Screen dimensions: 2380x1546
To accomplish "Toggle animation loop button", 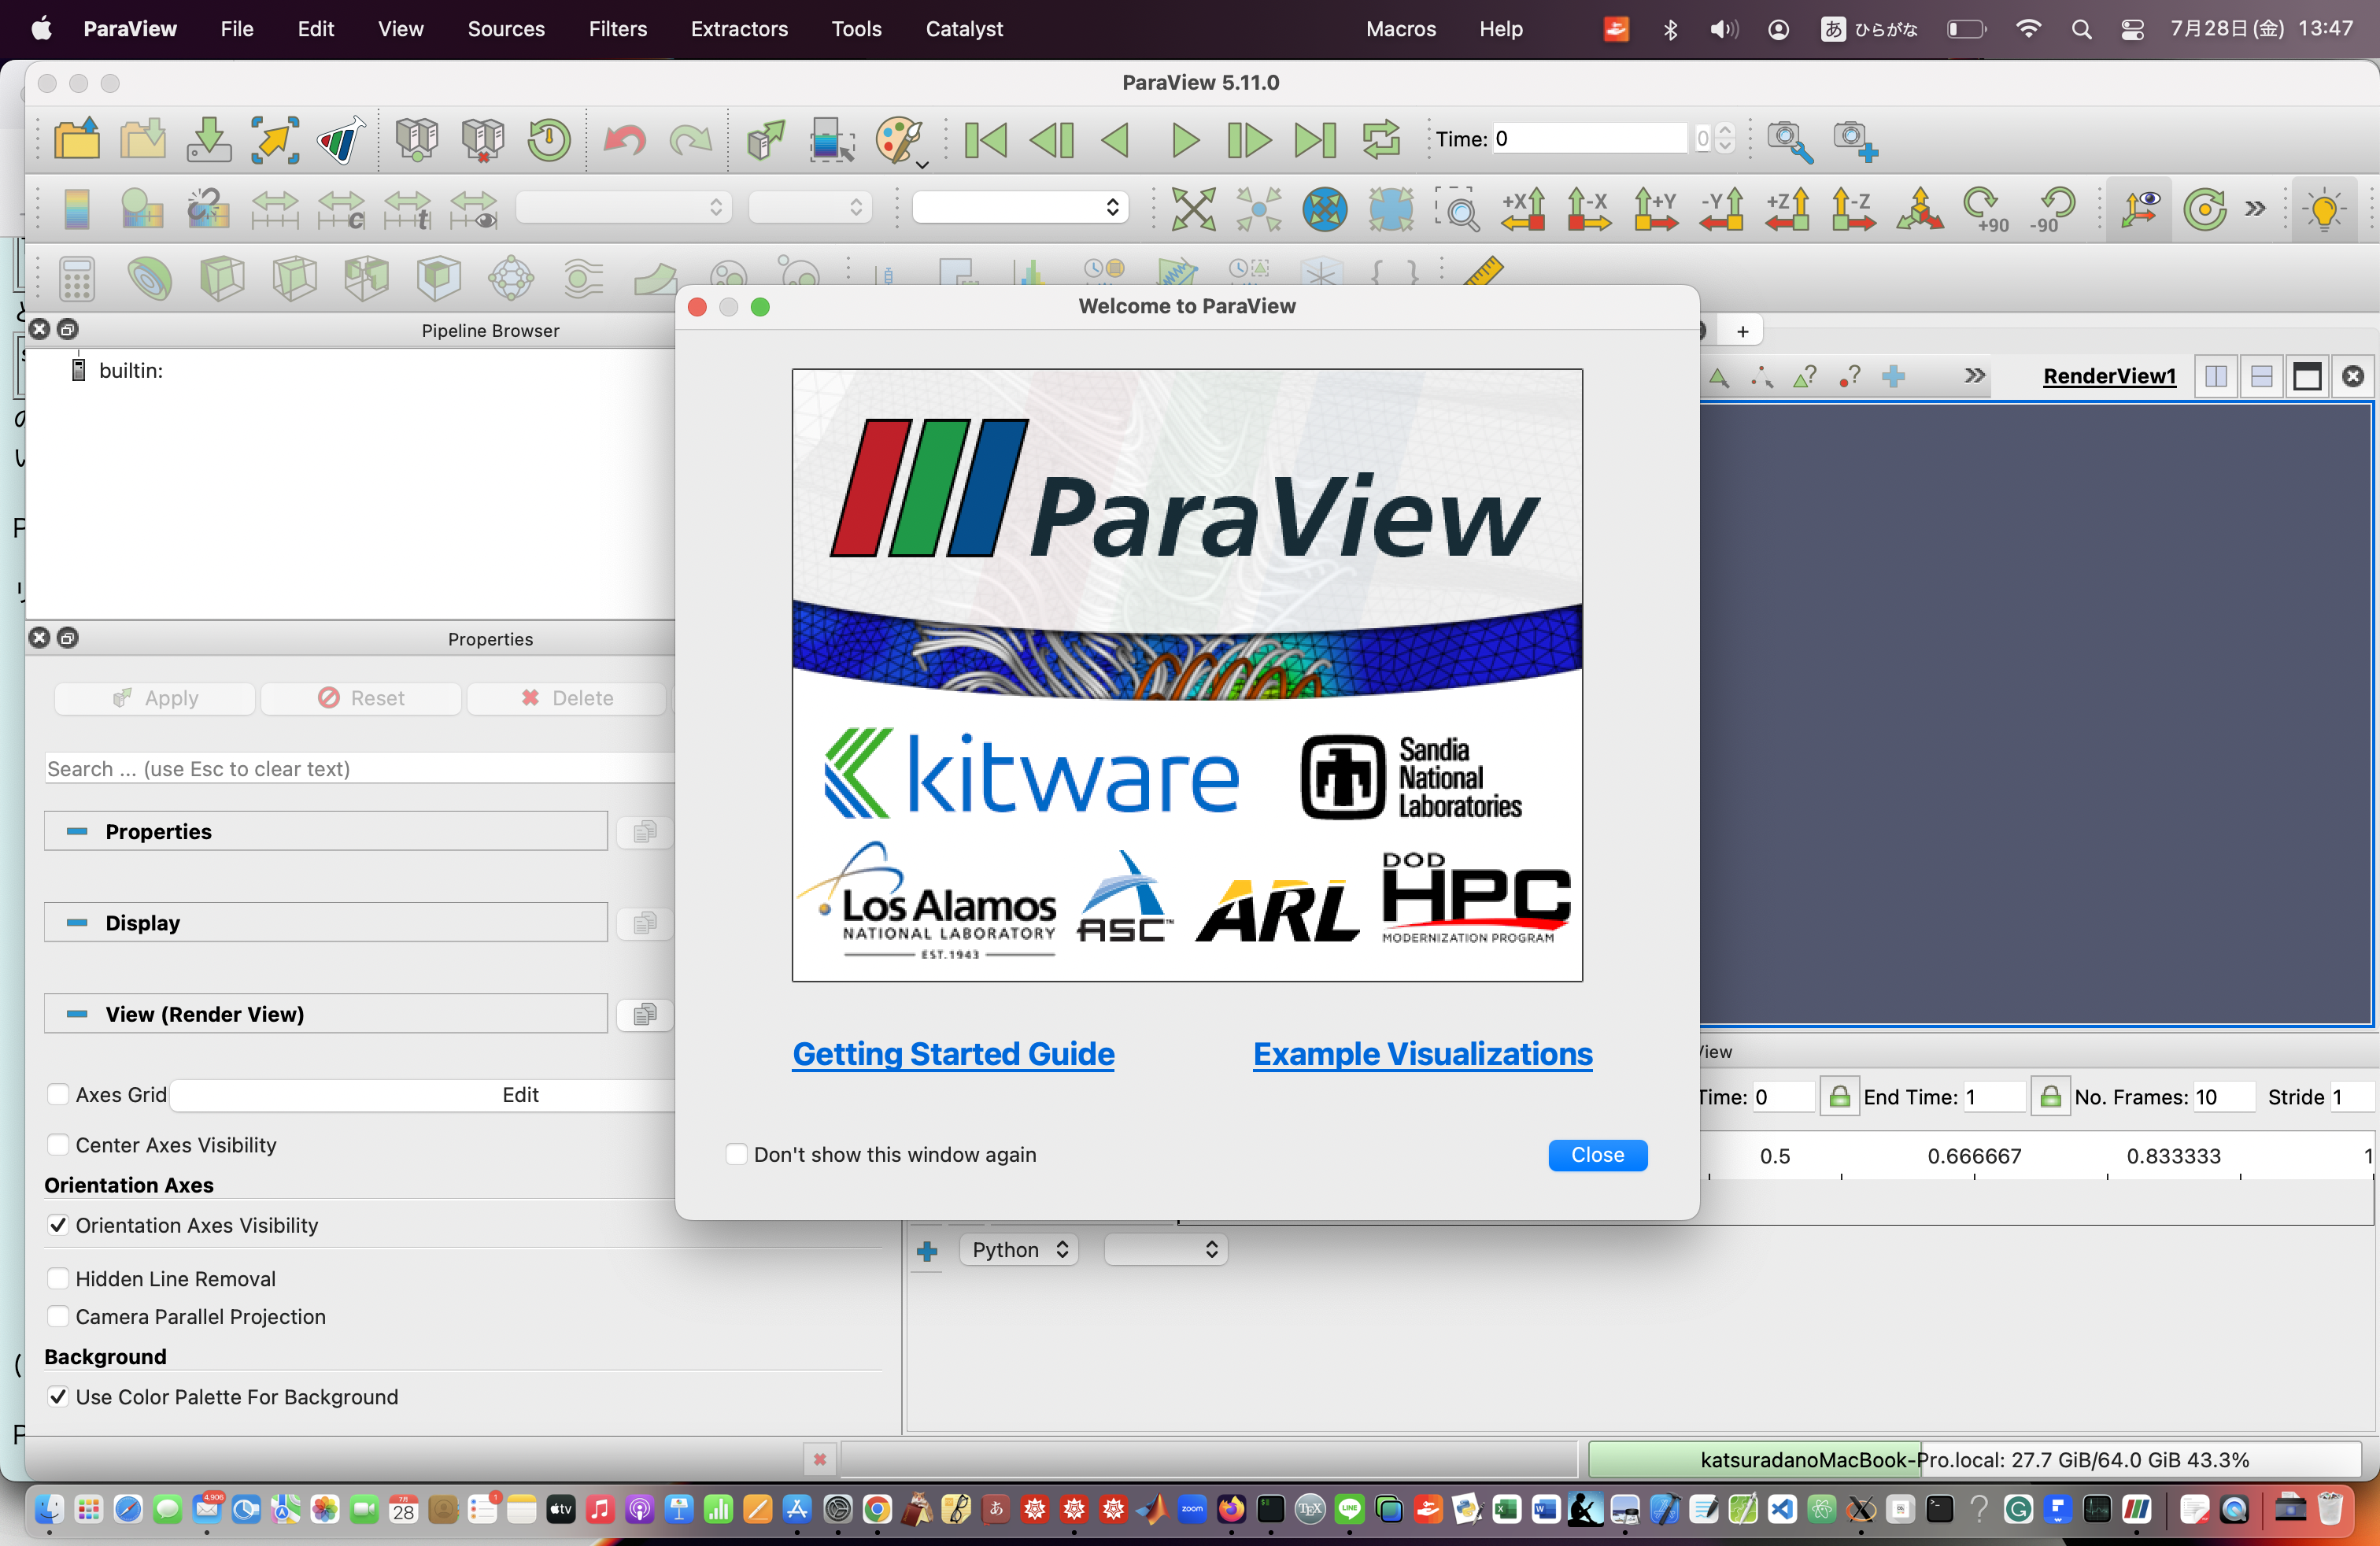I will (1381, 140).
